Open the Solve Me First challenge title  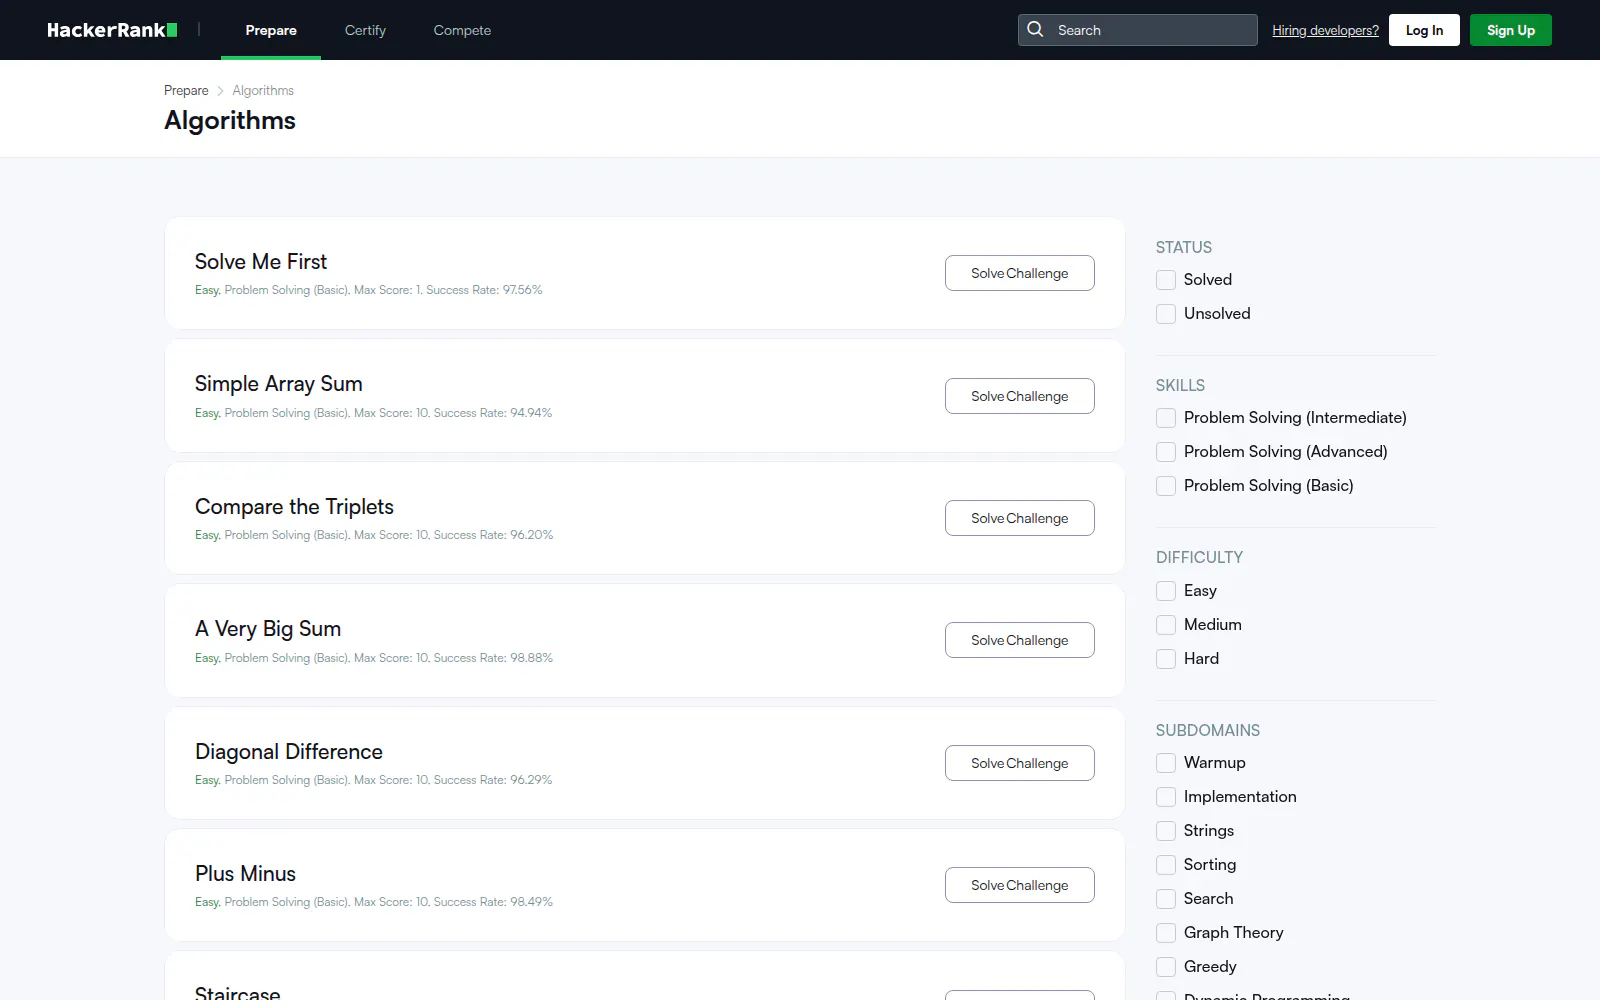(261, 261)
